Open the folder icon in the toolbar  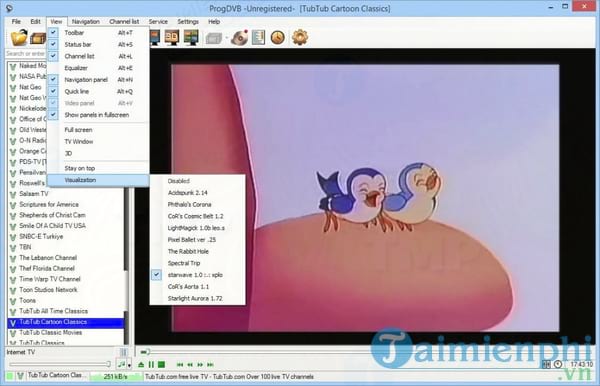19,37
